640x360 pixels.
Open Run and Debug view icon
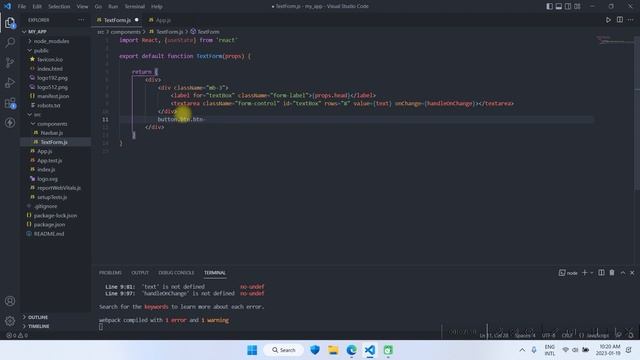10,82
